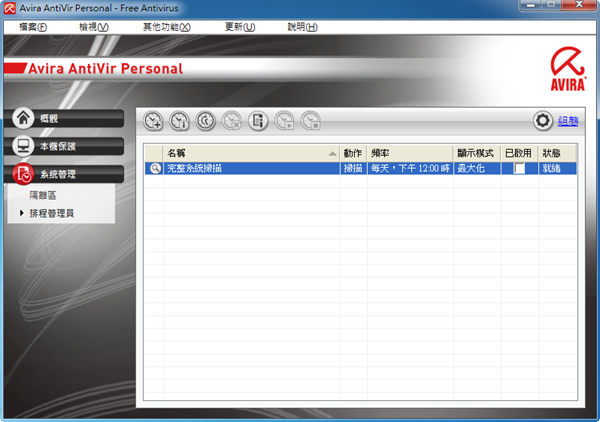Open the 更新(U) menu
This screenshot has height=422, width=600.
(240, 27)
